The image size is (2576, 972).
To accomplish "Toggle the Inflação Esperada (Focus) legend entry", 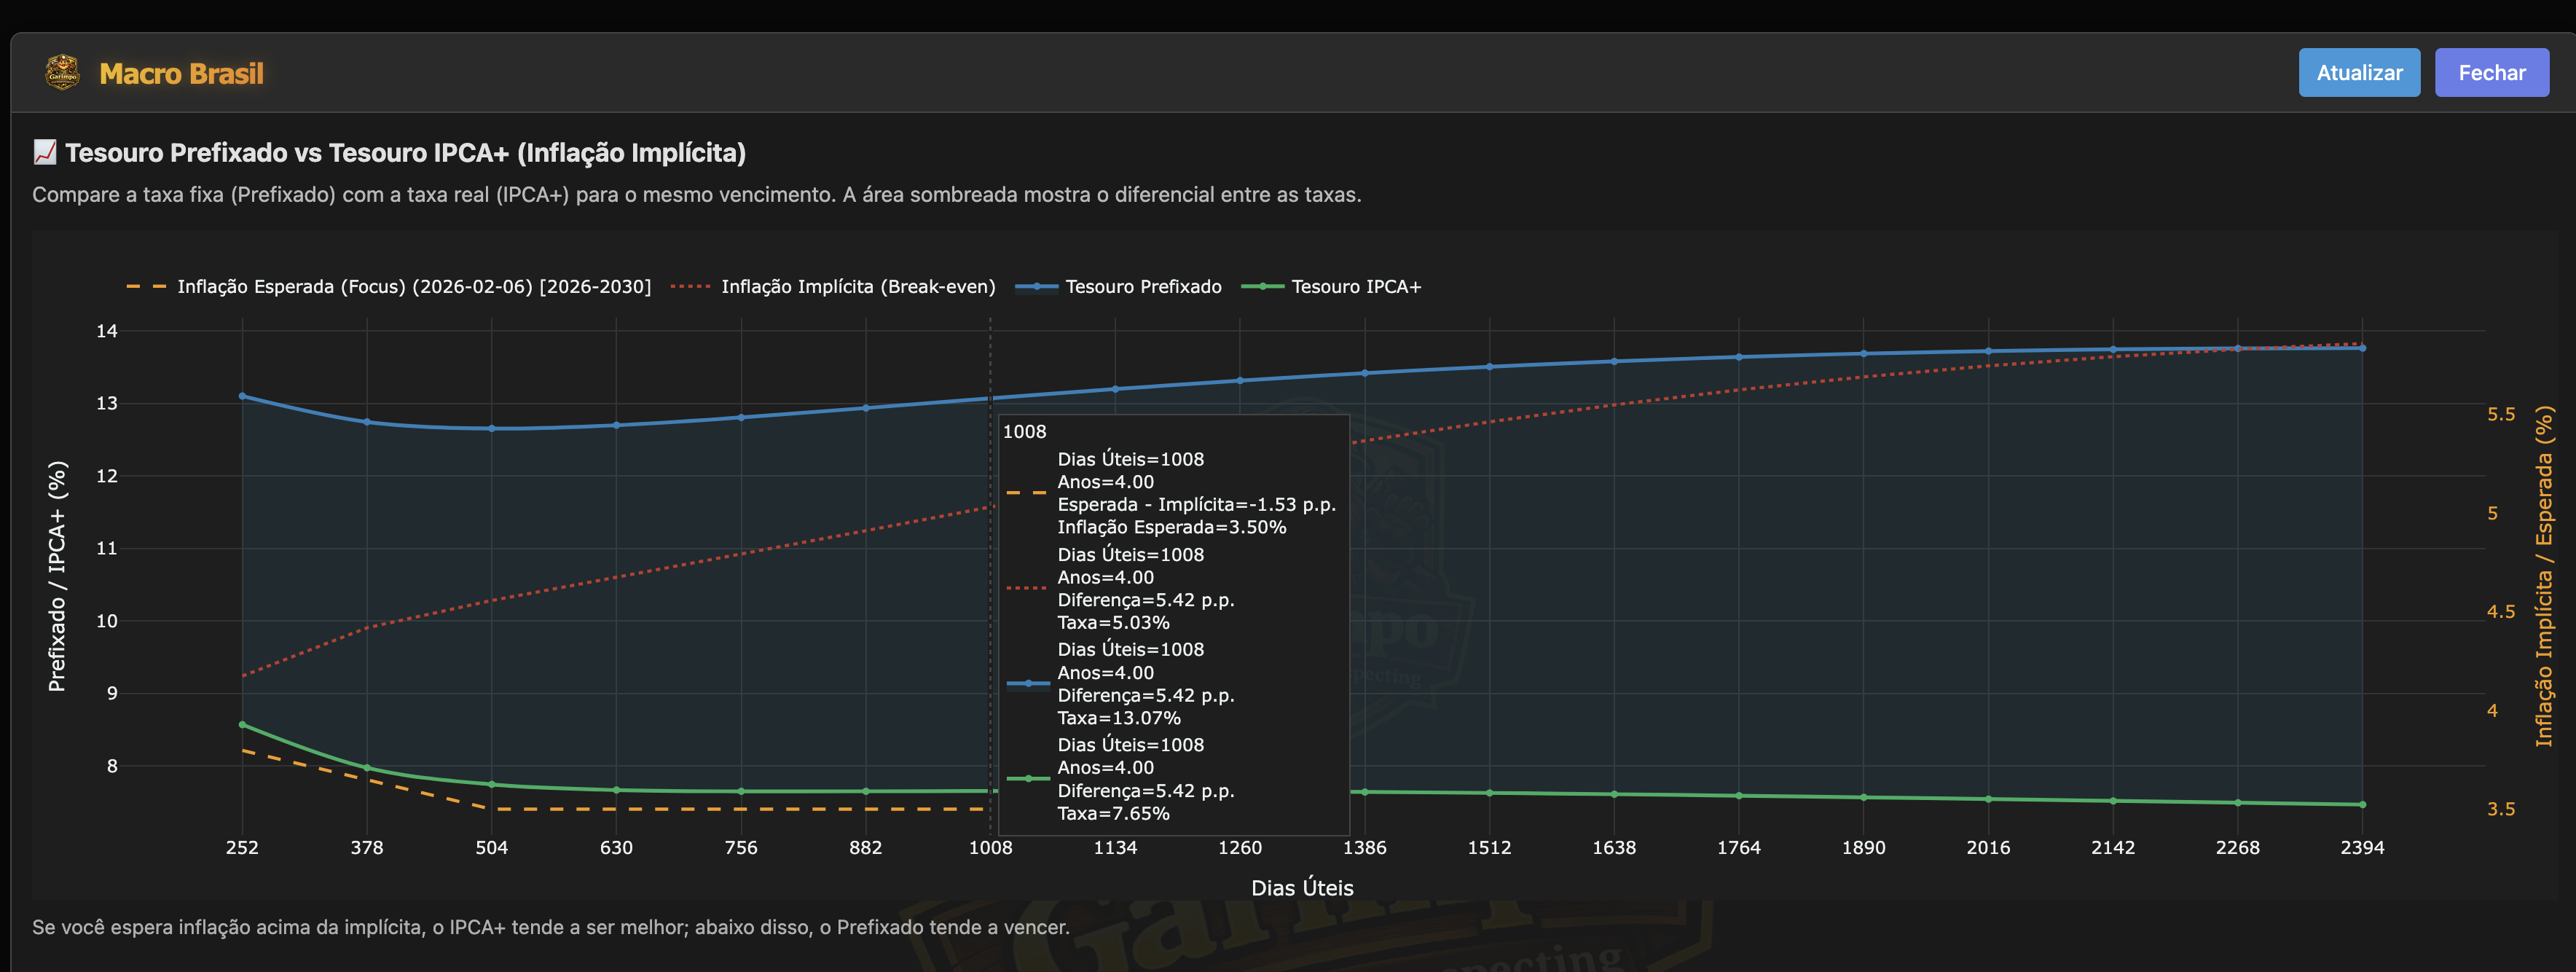I will point(413,287).
